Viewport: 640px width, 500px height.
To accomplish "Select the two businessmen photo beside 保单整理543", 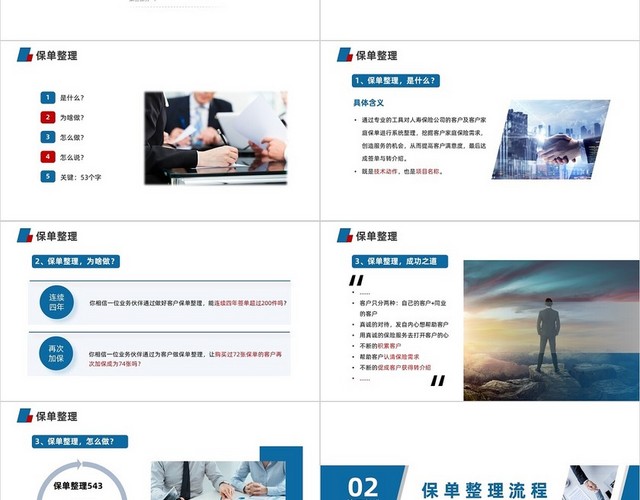I will coord(218,480).
